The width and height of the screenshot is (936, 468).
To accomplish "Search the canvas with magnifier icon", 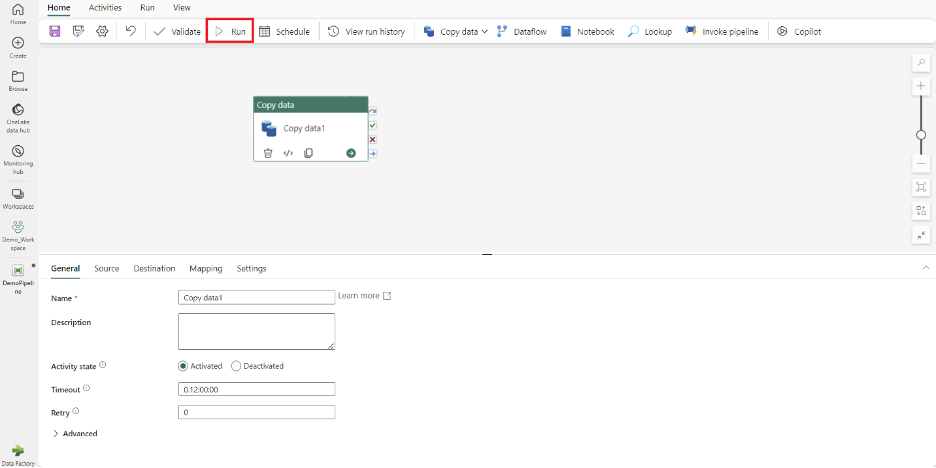I will 921,63.
